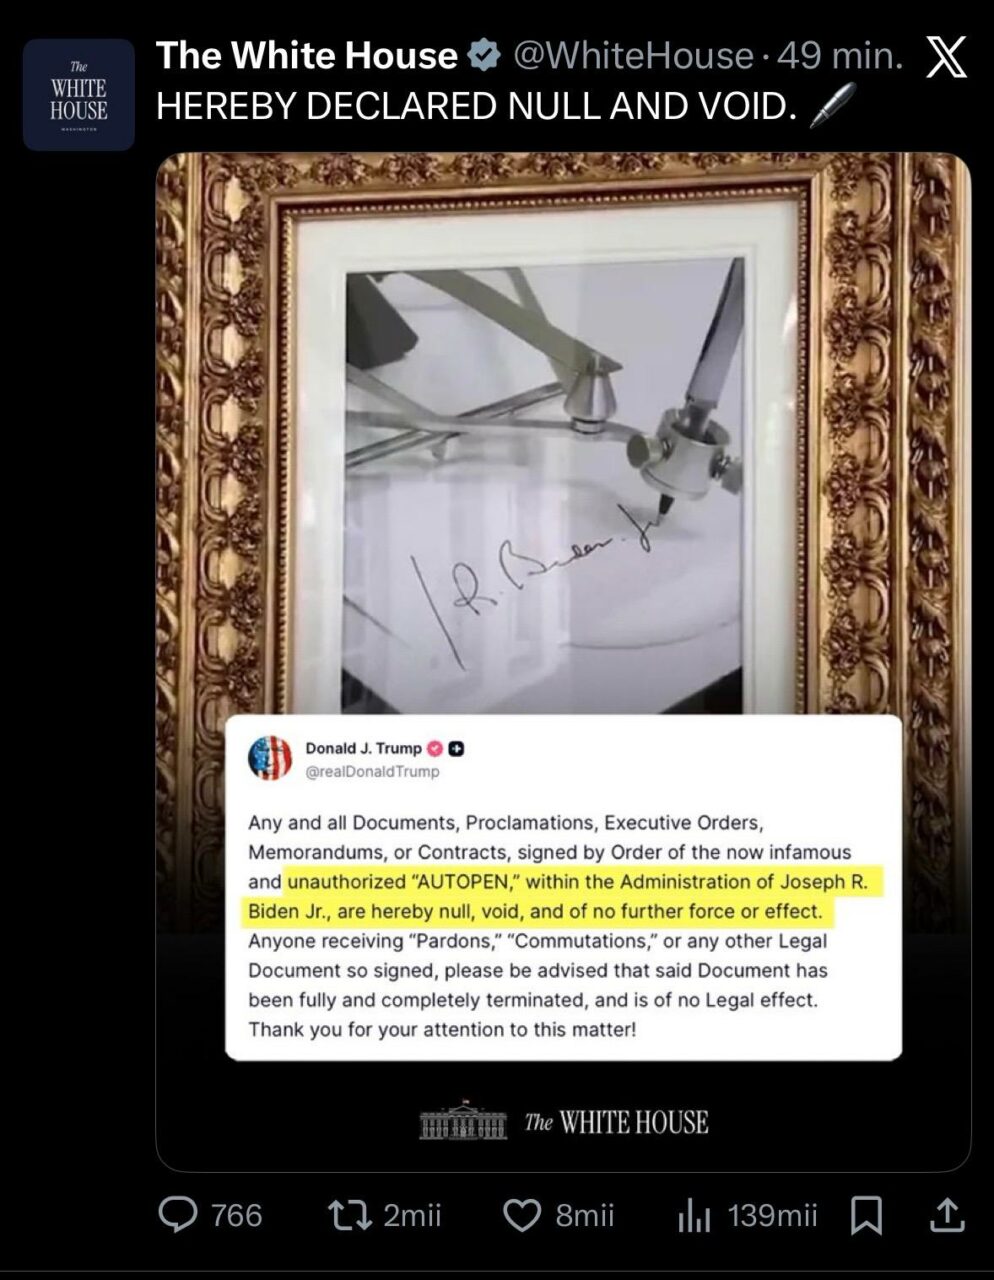The height and width of the screenshot is (1280, 994).
Task: Click the reply speech bubble icon
Action: 179,1215
